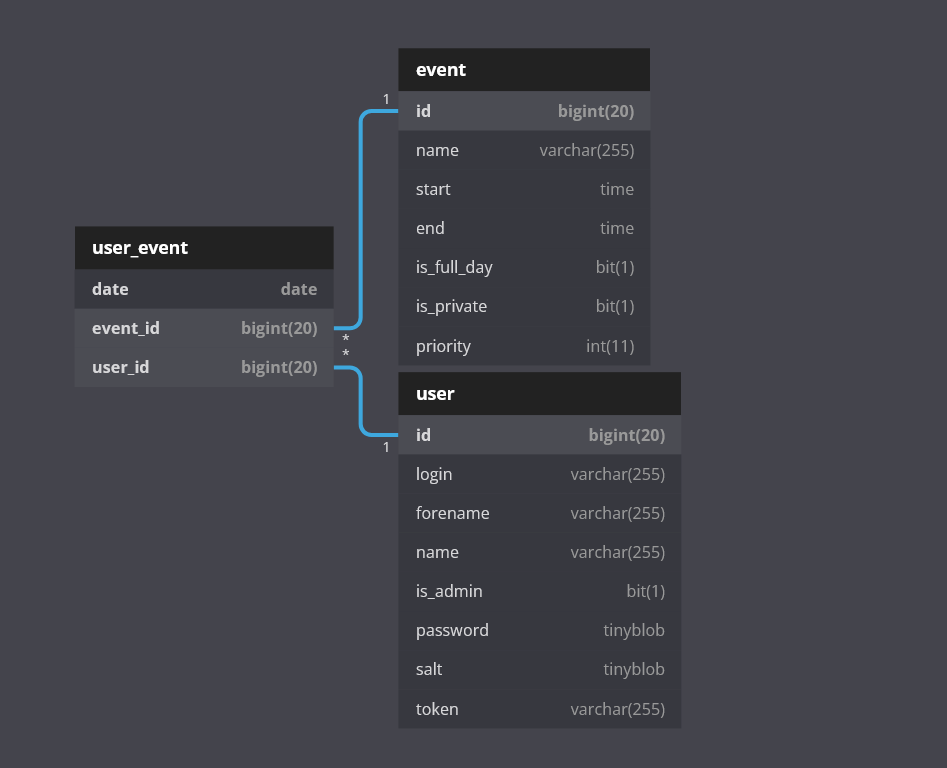
Task: Select the is_admin bit(1) row
Action: (x=539, y=591)
